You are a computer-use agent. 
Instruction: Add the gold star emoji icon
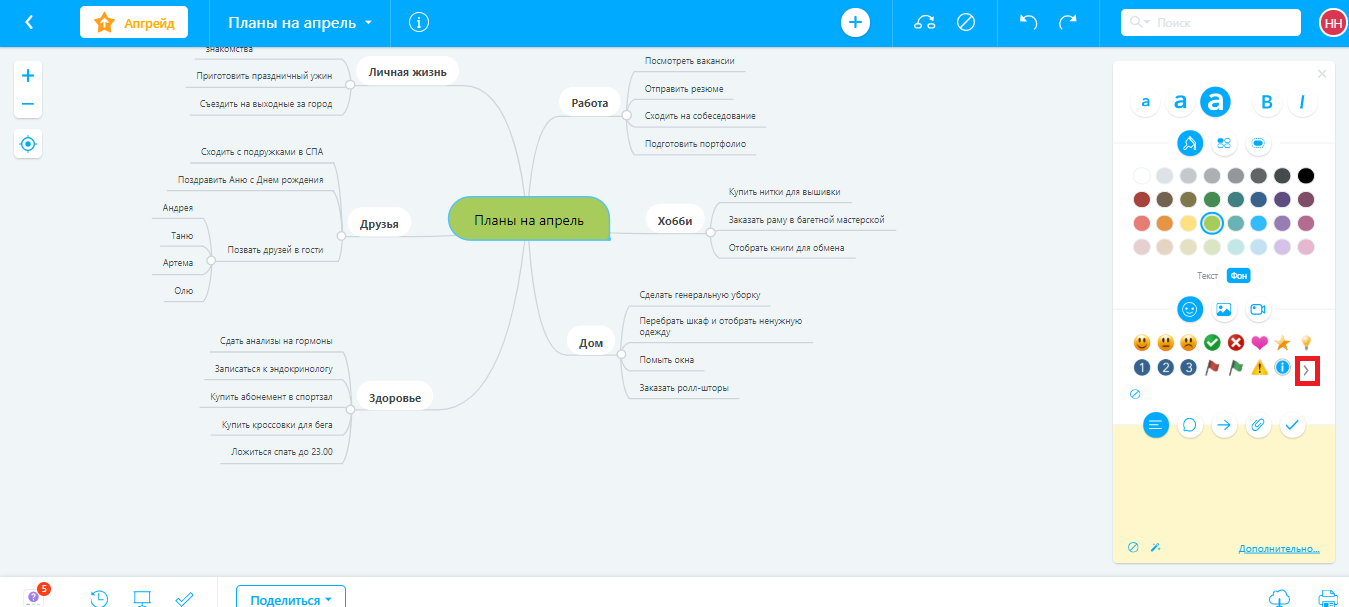(x=1282, y=343)
